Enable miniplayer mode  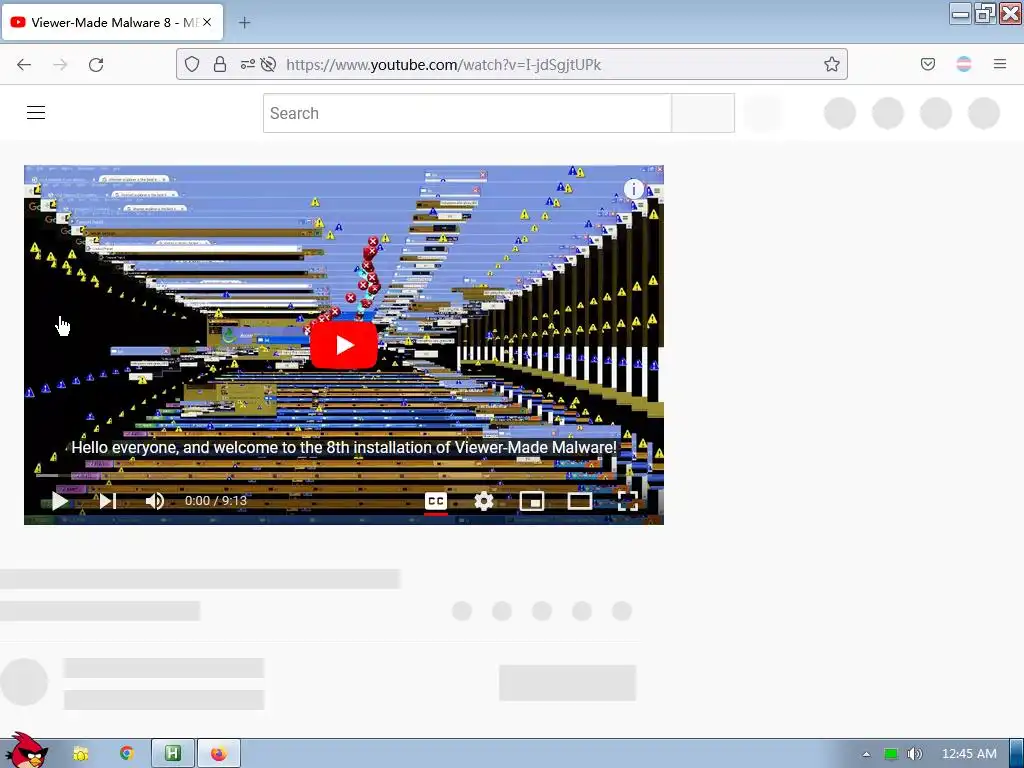pyautogui.click(x=532, y=501)
